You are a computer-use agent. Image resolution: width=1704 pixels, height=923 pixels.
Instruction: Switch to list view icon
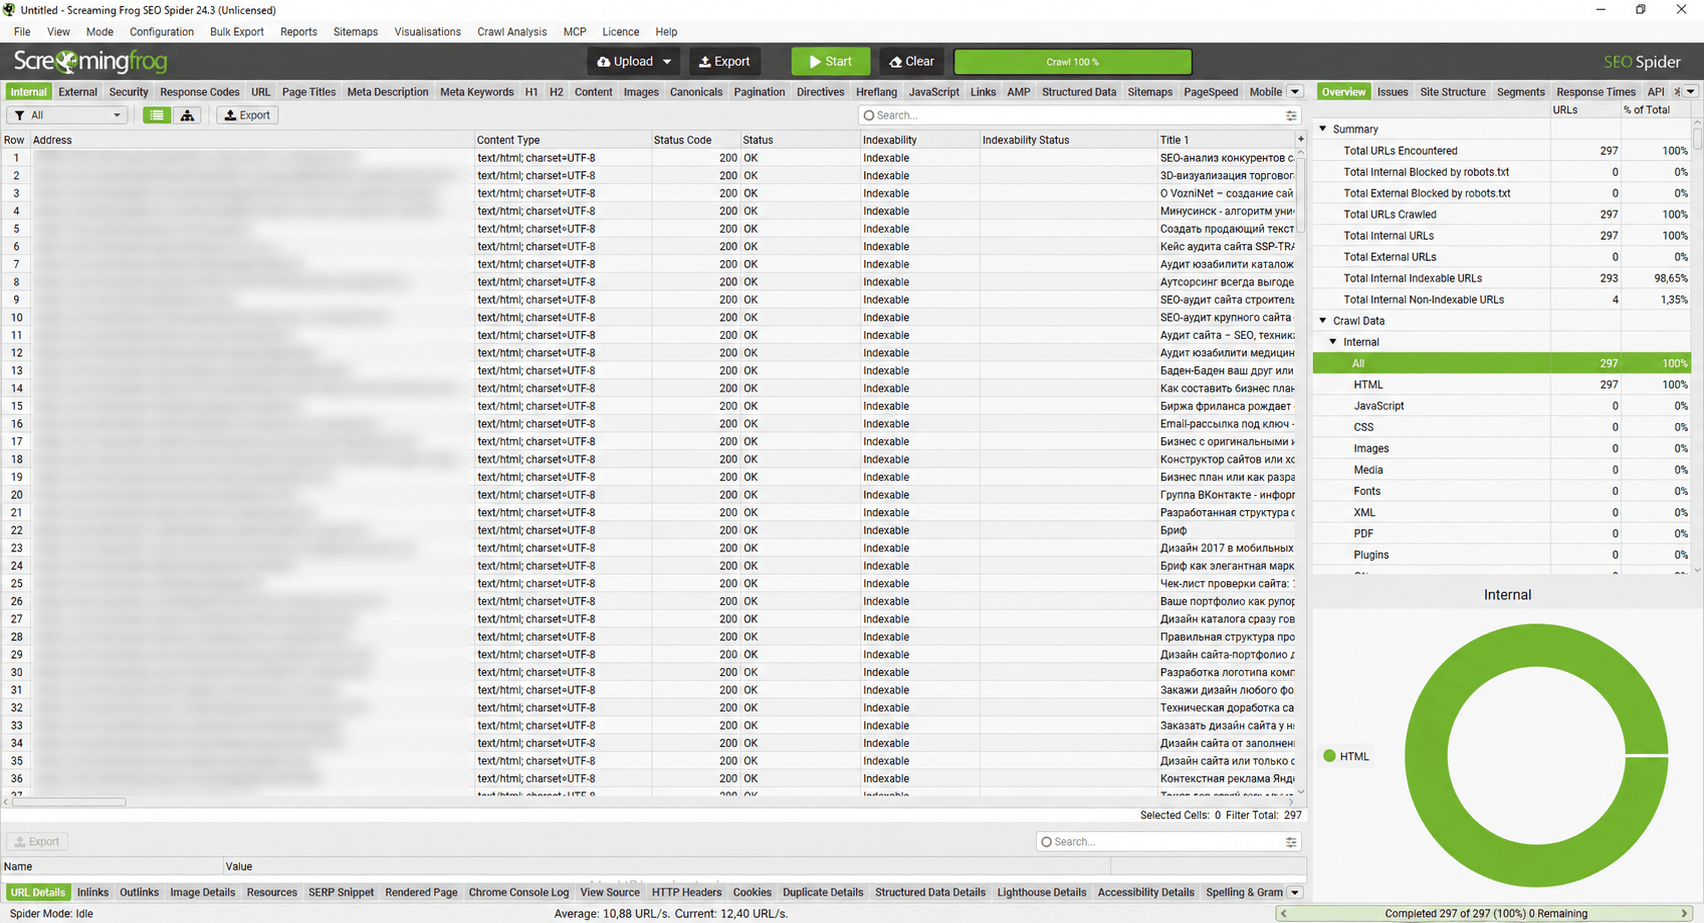(157, 115)
